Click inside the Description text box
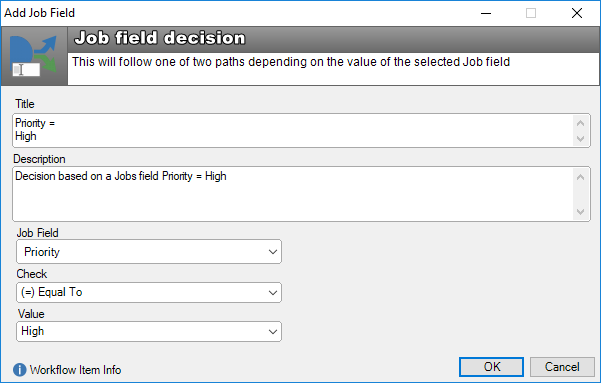Screen dimensions: 601x383 point(293,194)
